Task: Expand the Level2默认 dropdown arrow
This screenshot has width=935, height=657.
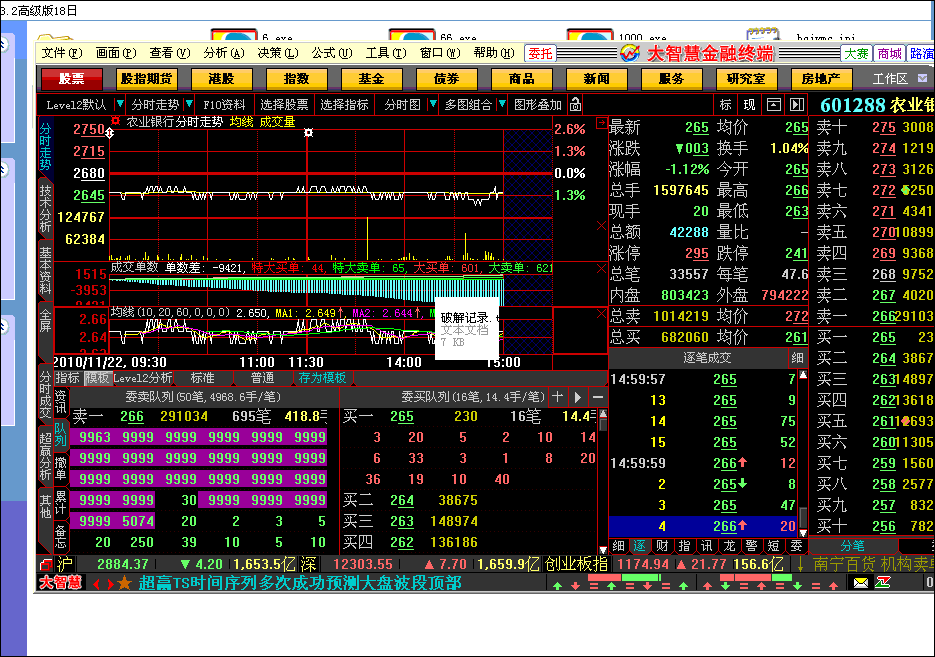Action: click(120, 104)
